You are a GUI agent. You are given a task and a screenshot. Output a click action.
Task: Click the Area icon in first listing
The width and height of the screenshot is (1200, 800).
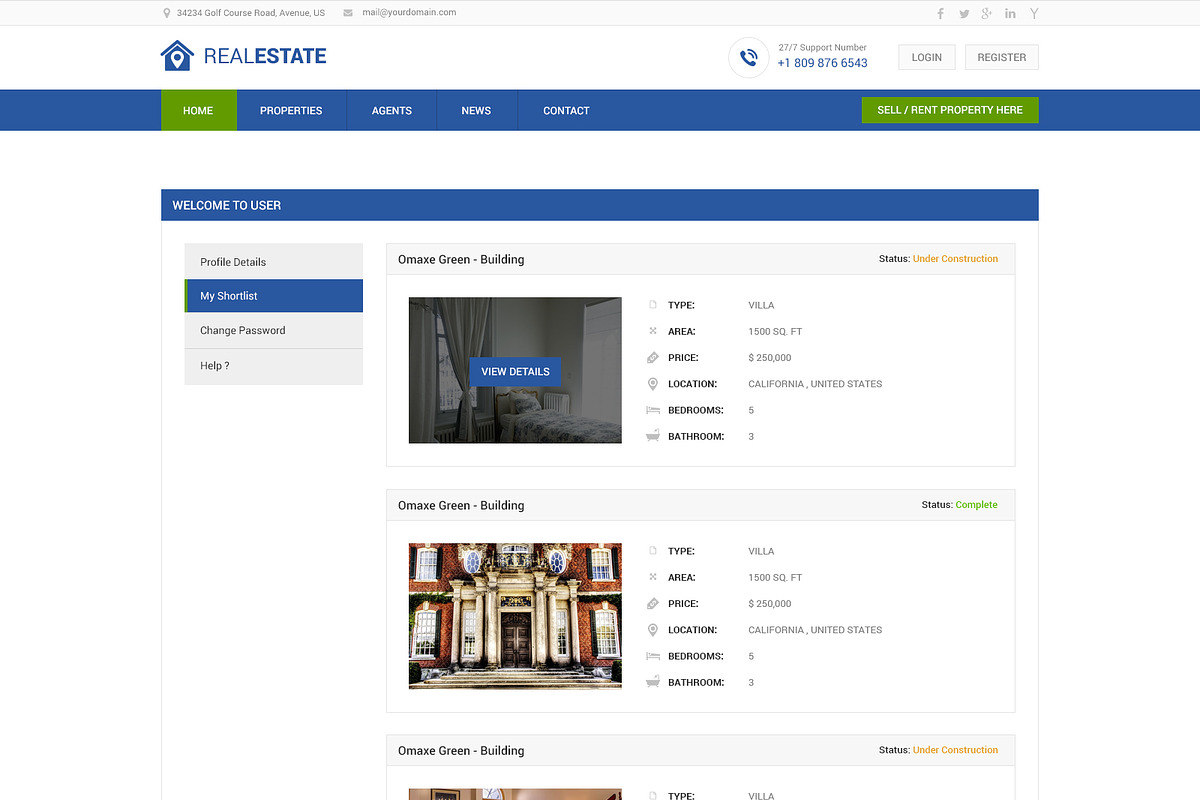click(x=653, y=331)
